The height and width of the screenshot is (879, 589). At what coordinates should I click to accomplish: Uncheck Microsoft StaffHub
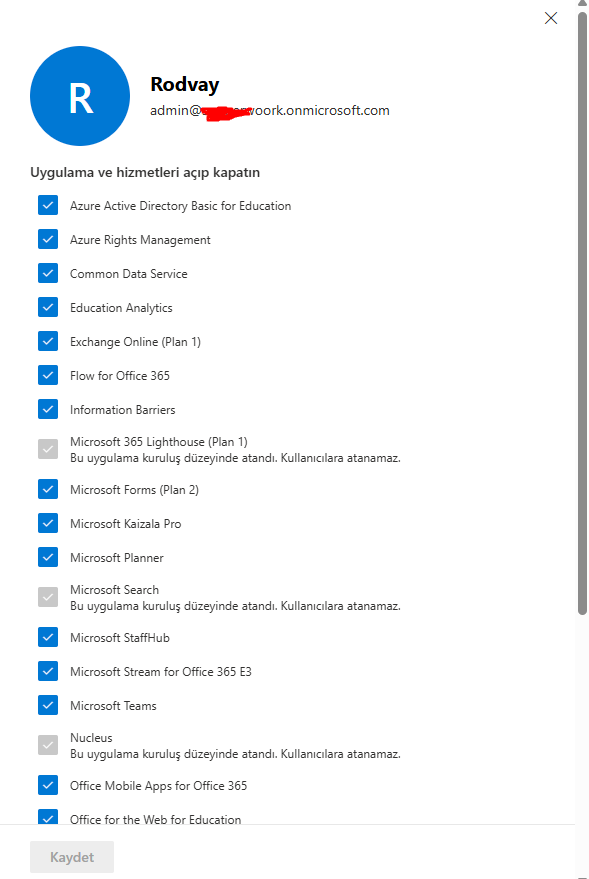48,637
